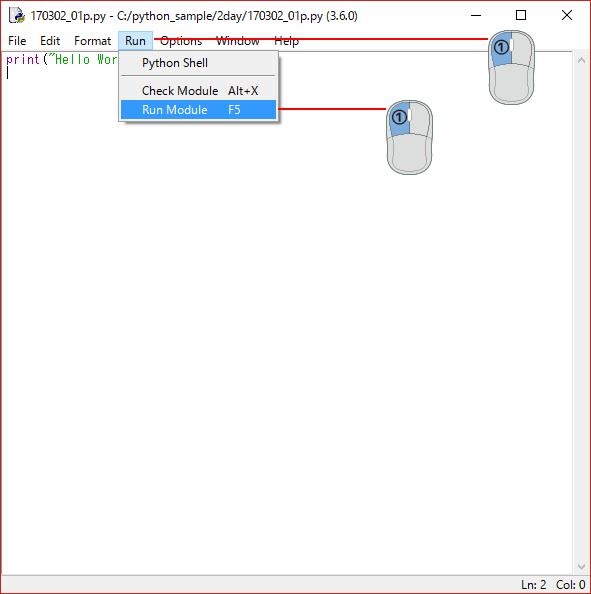This screenshot has height=594, width=591.
Task: Minimize the IDLE editor window
Action: pos(476,16)
